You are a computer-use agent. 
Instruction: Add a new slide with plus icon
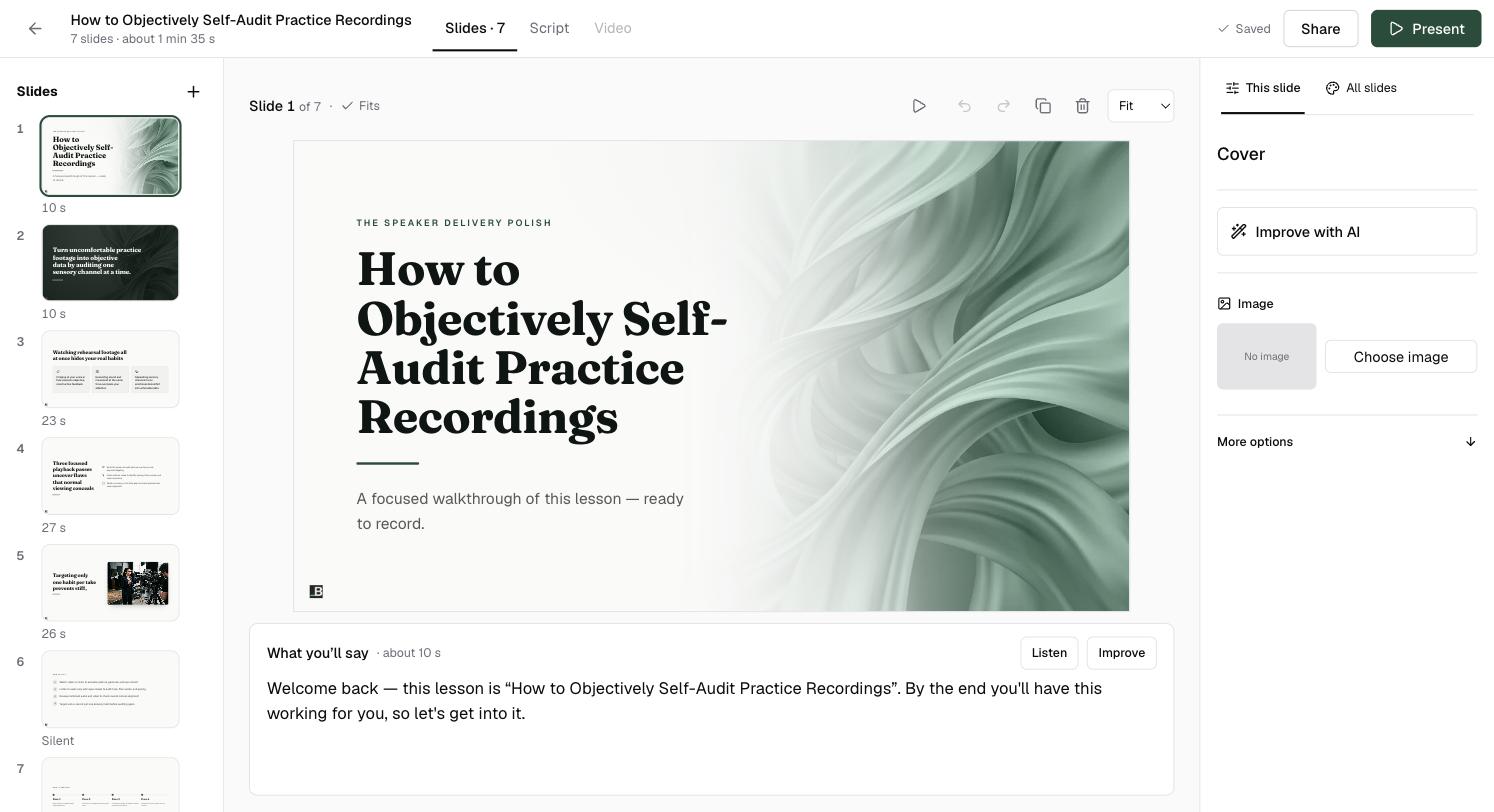193,92
